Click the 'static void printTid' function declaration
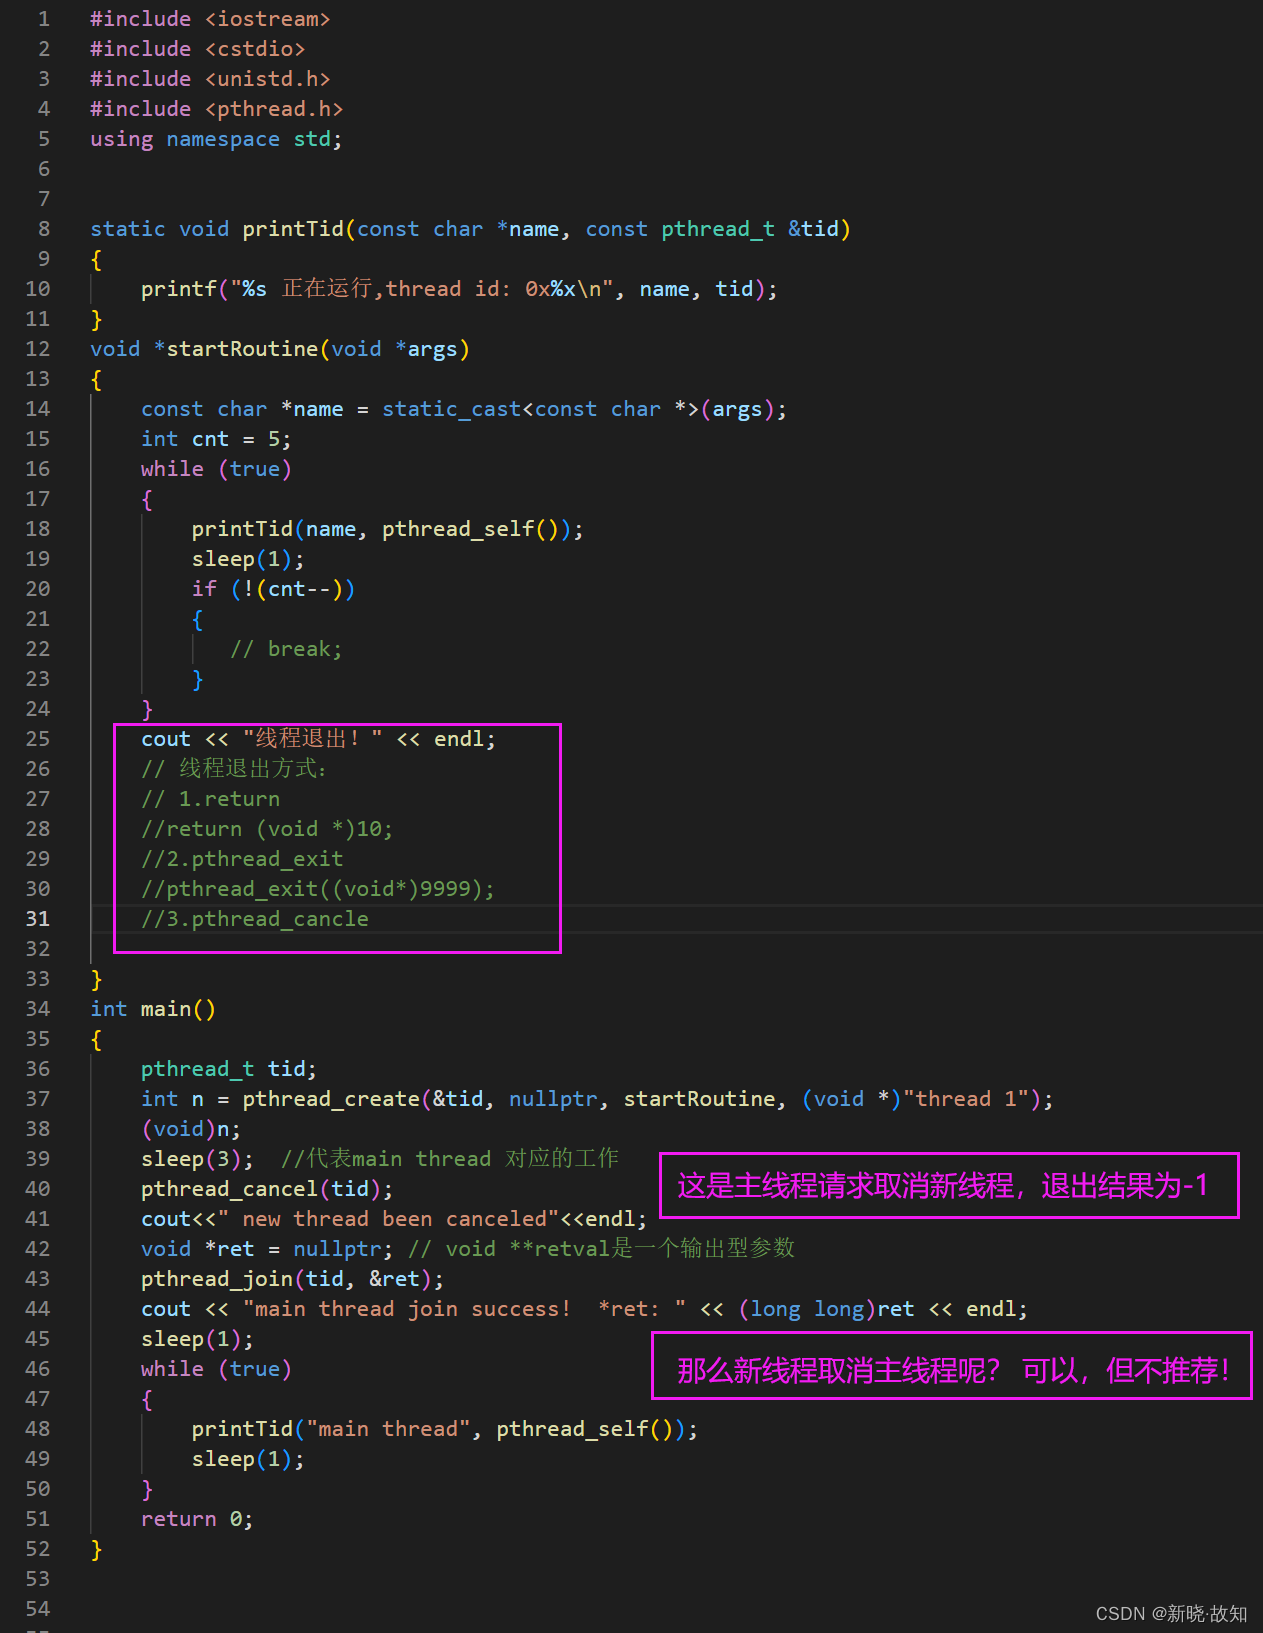This screenshot has height=1633, width=1263. point(470,229)
